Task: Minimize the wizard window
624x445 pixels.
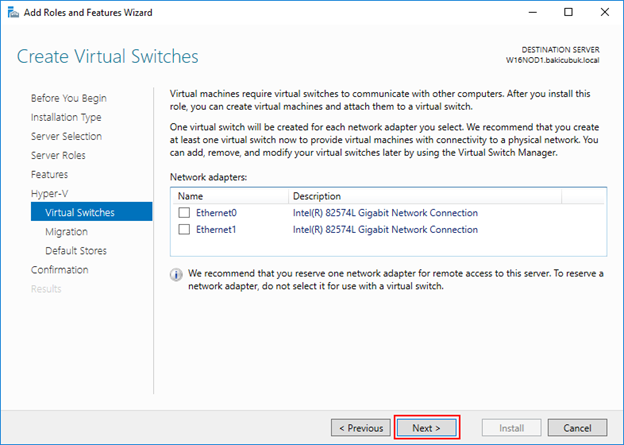Action: (x=532, y=12)
